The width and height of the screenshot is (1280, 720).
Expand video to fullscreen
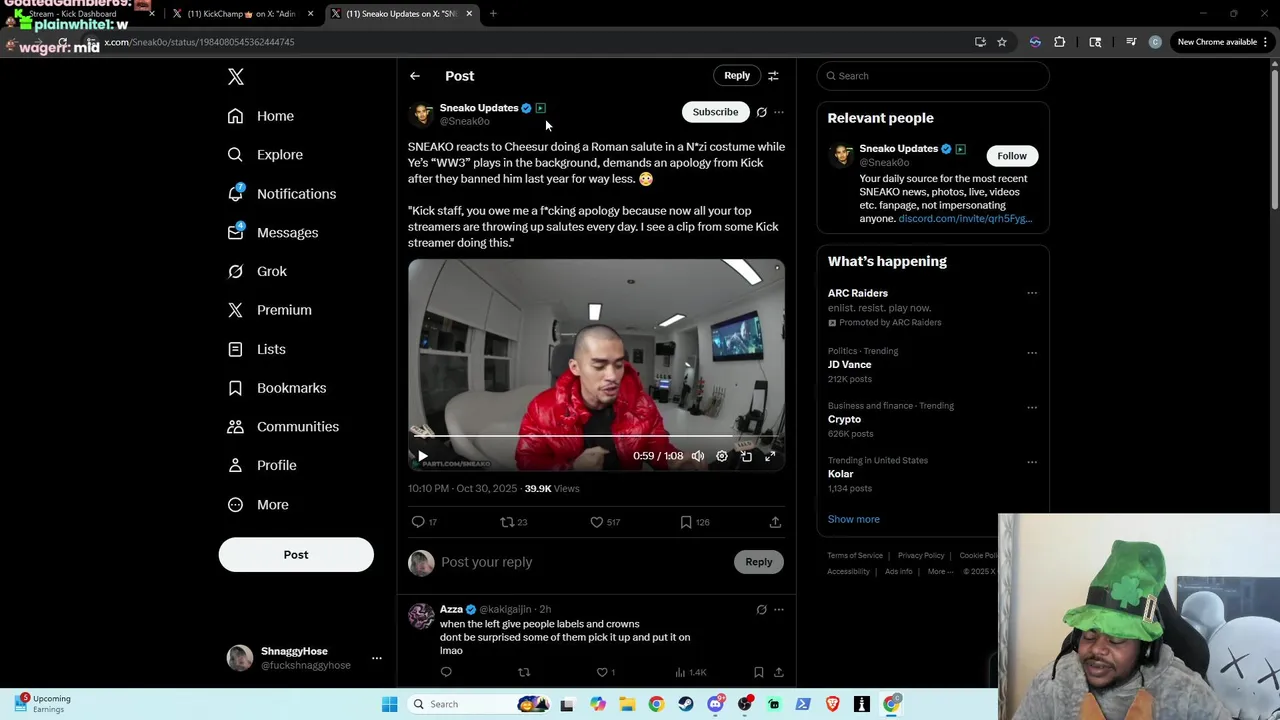[770, 456]
